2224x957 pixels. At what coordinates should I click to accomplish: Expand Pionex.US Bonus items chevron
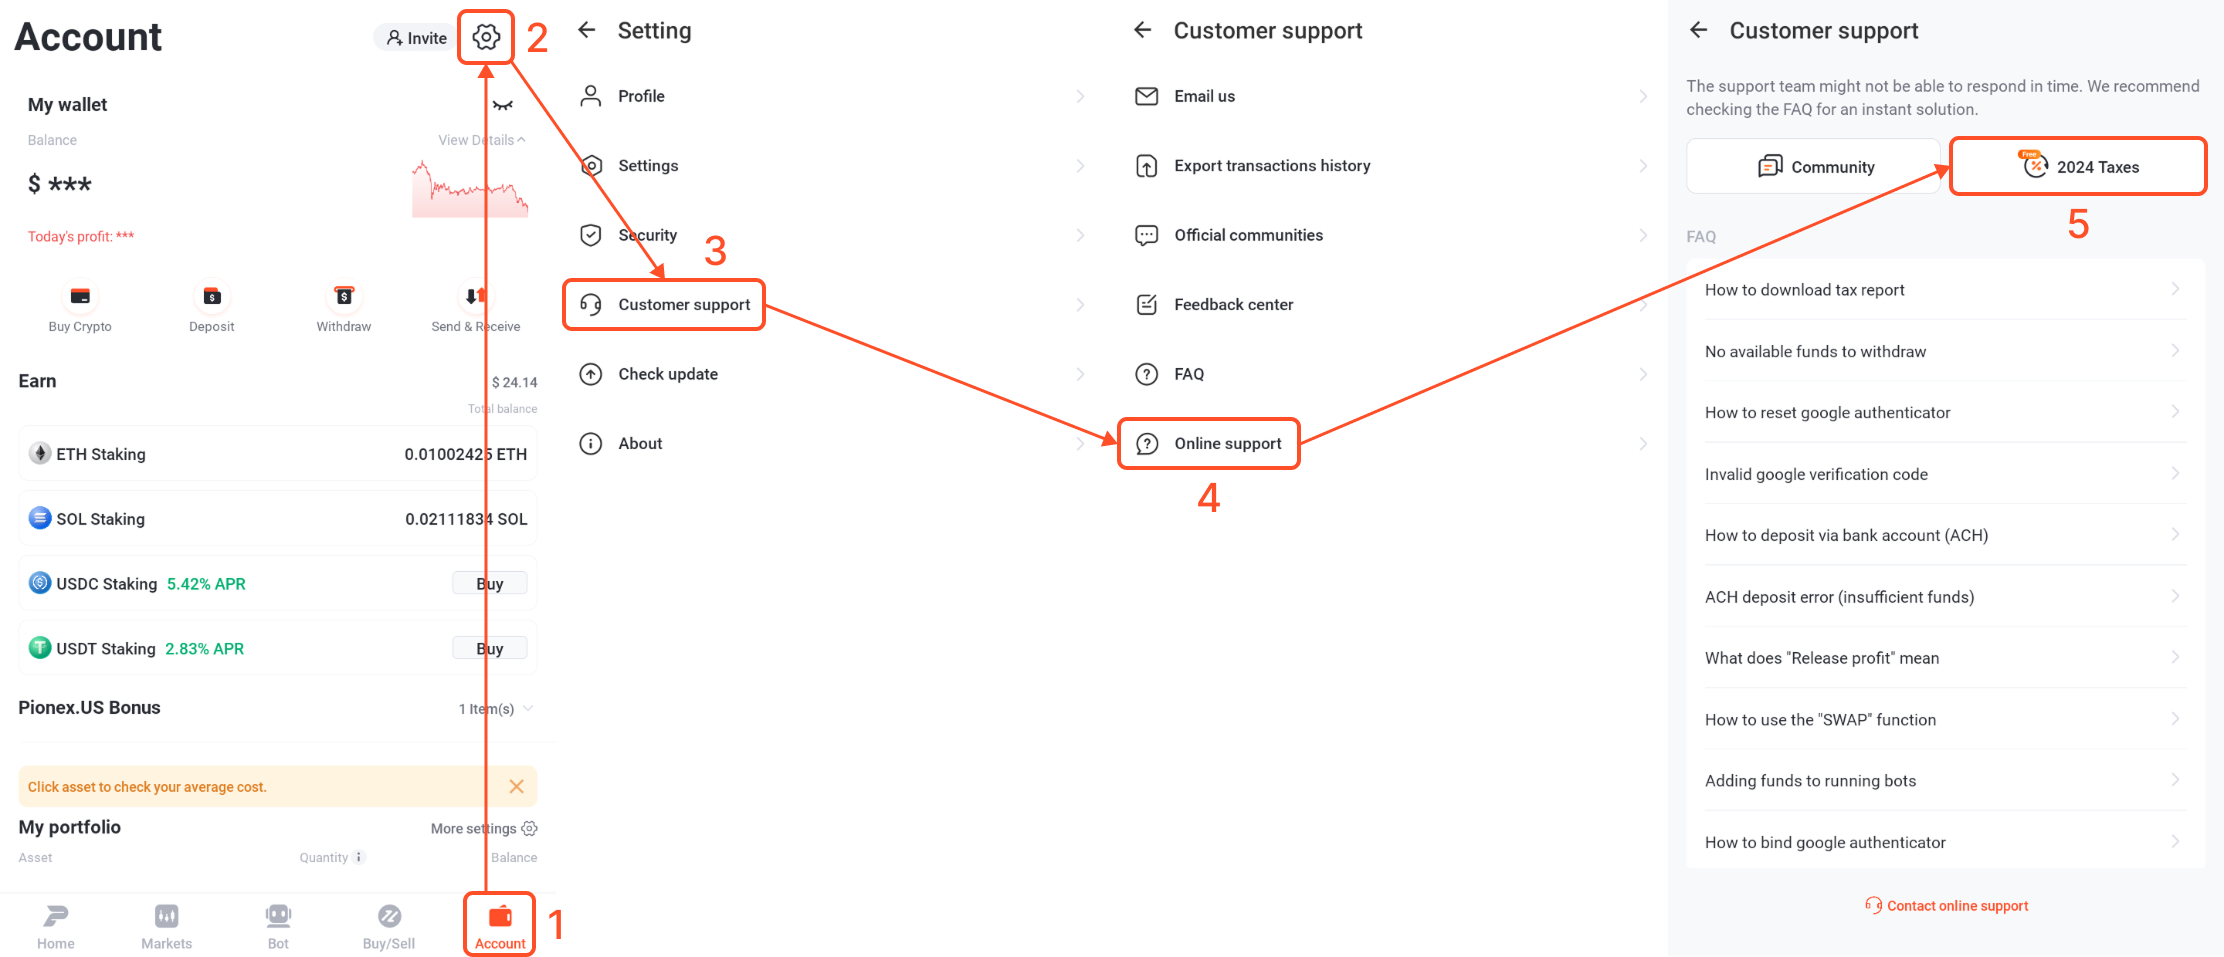tap(528, 709)
